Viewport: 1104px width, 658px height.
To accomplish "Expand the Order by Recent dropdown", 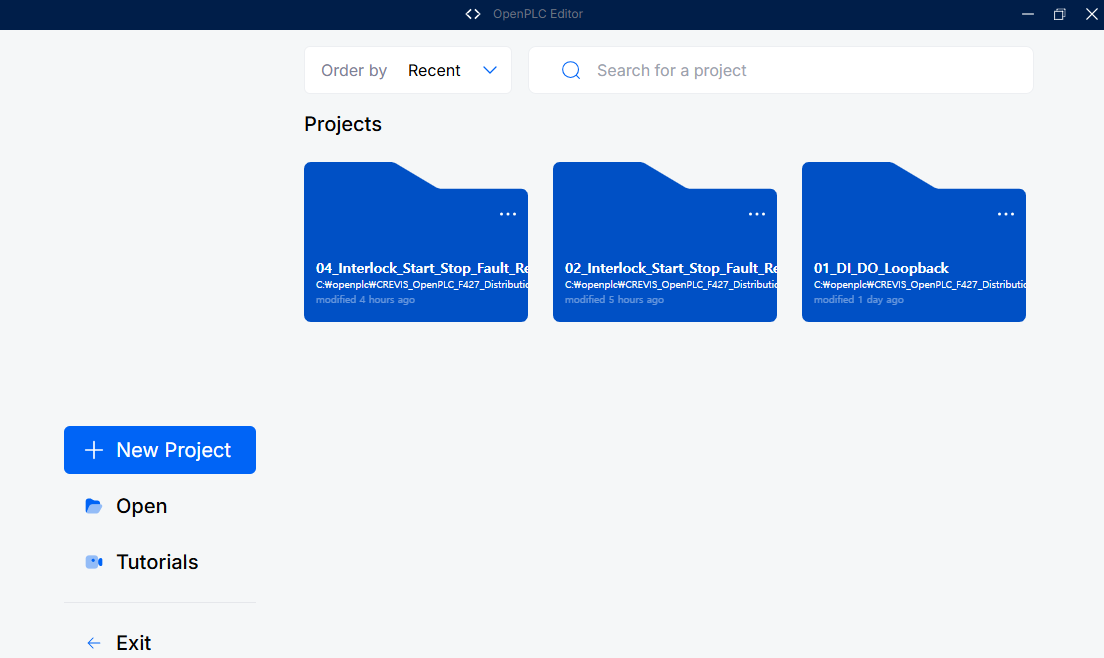I will tap(408, 70).
